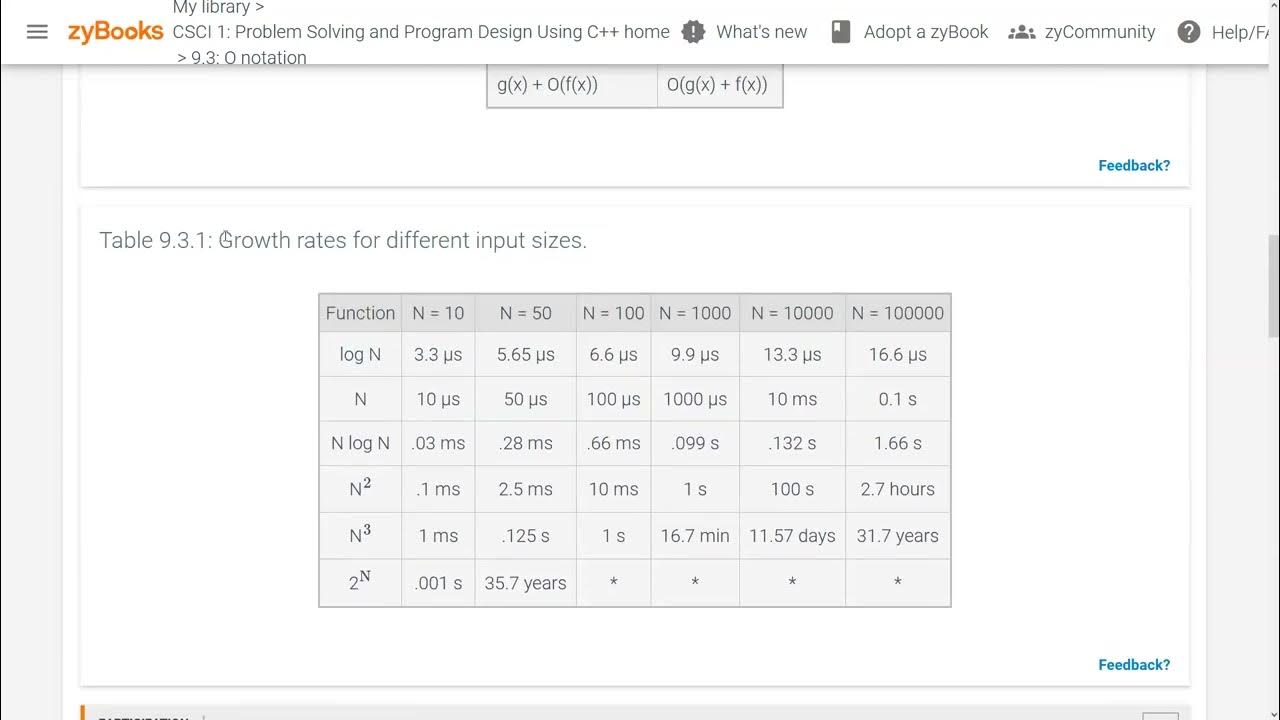1280x720 pixels.
Task: Select the Adopt a zyBook text link
Action: [926, 32]
